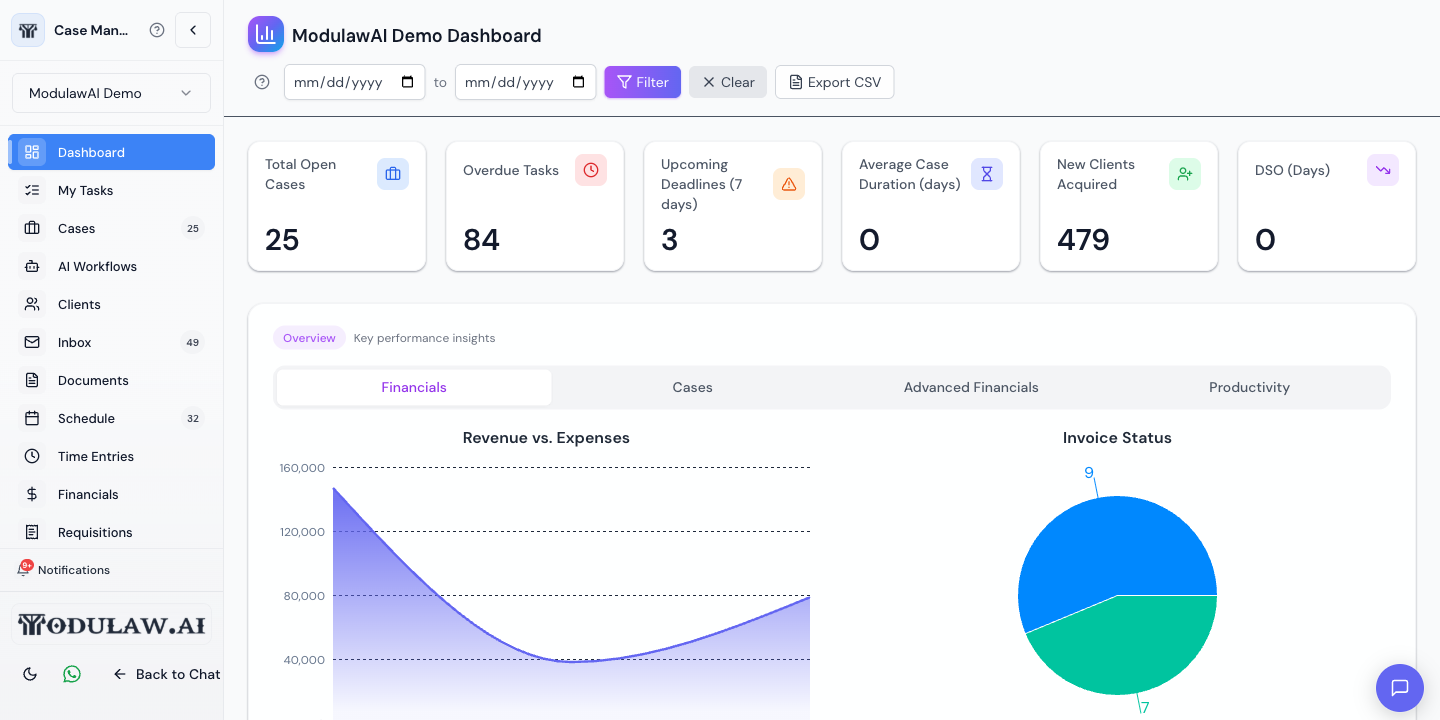
Task: Click the Inbox count badge 49
Action: 193,342
